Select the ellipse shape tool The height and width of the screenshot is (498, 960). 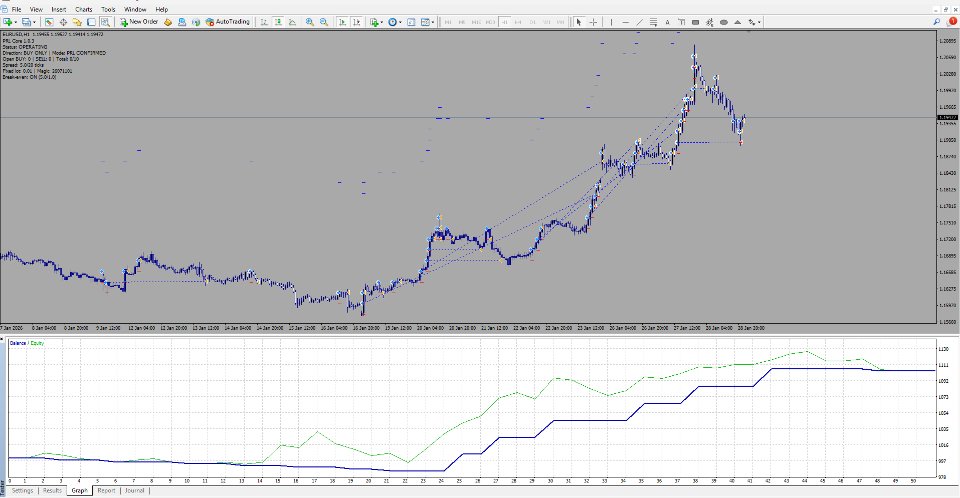point(724,22)
